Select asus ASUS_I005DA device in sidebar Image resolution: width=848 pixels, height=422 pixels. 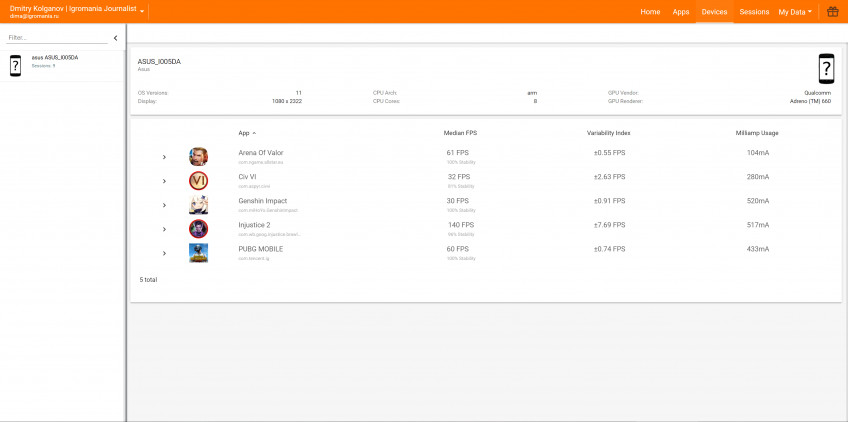pyautogui.click(x=63, y=65)
